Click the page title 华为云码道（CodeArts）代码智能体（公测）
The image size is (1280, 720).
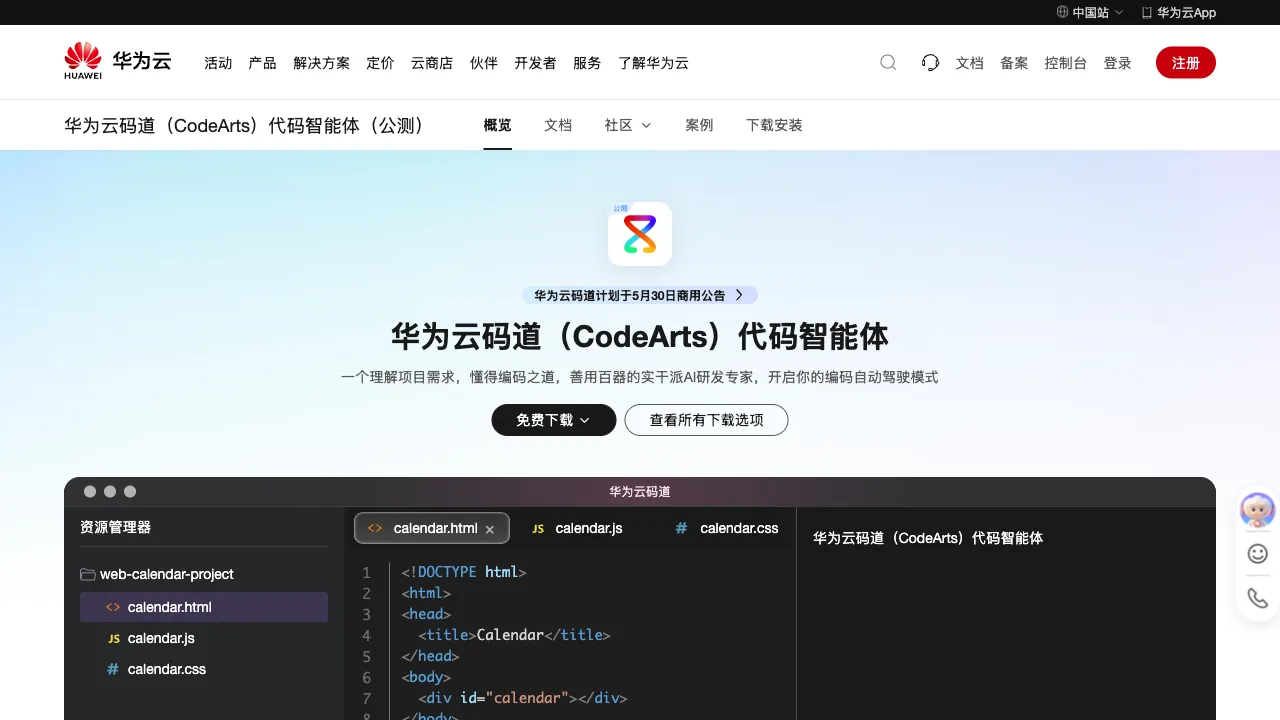248,125
